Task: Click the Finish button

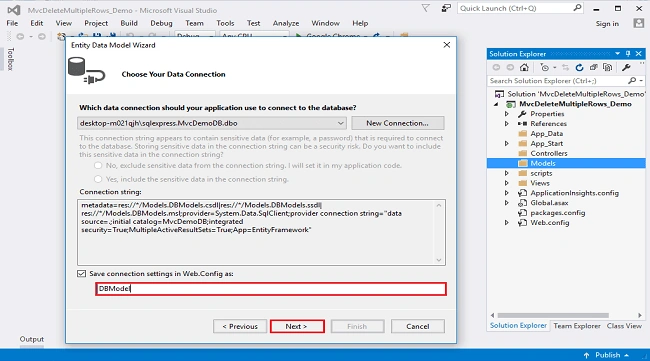Action: coord(357,326)
